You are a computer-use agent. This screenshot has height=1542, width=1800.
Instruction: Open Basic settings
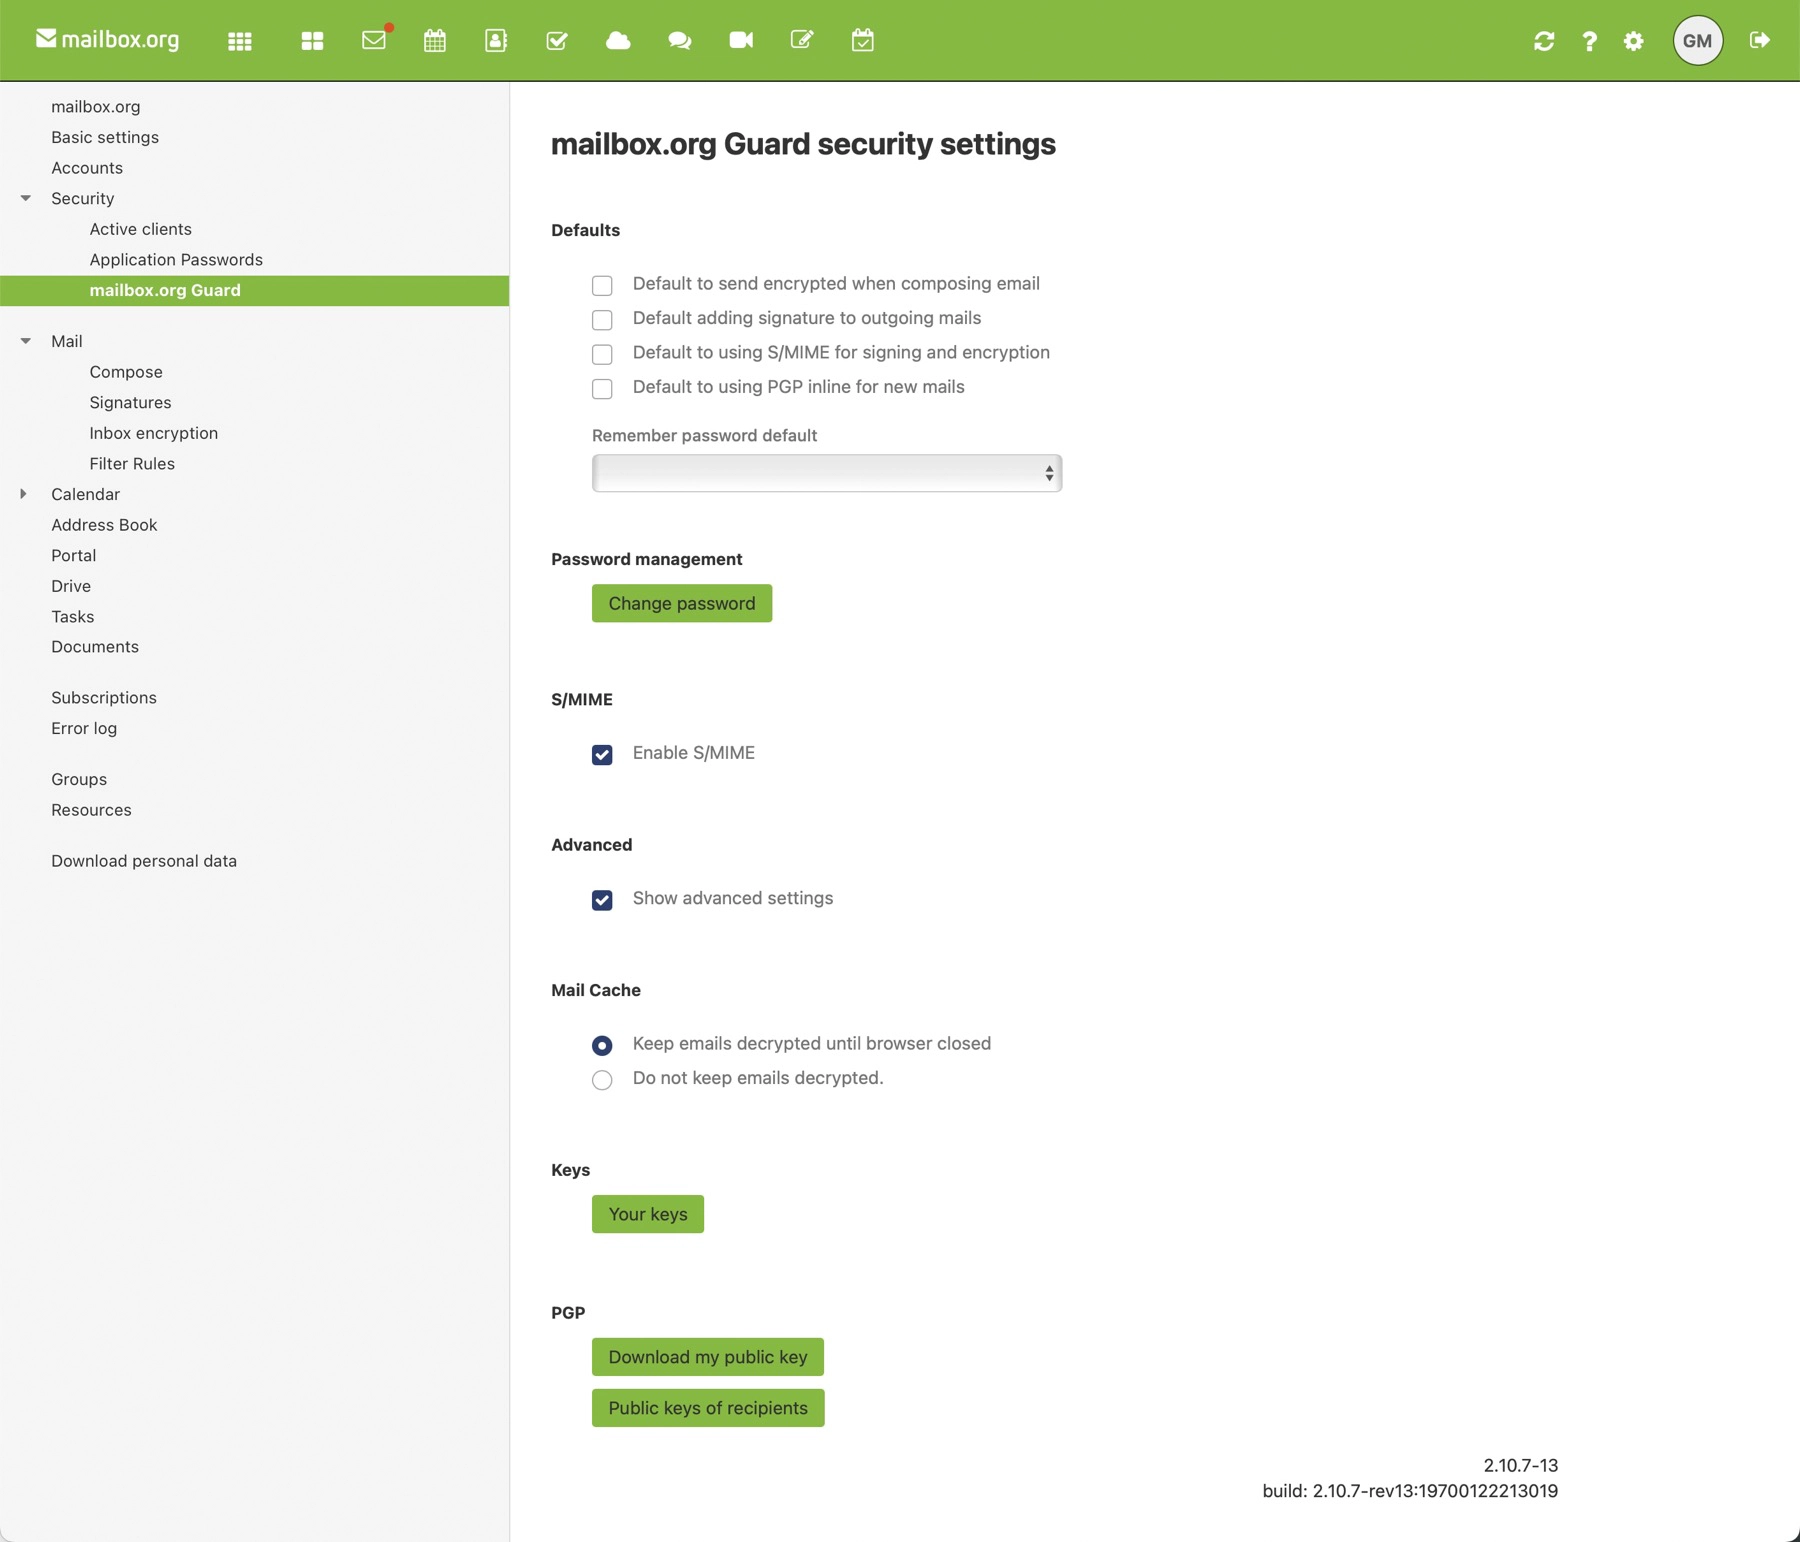coord(105,137)
